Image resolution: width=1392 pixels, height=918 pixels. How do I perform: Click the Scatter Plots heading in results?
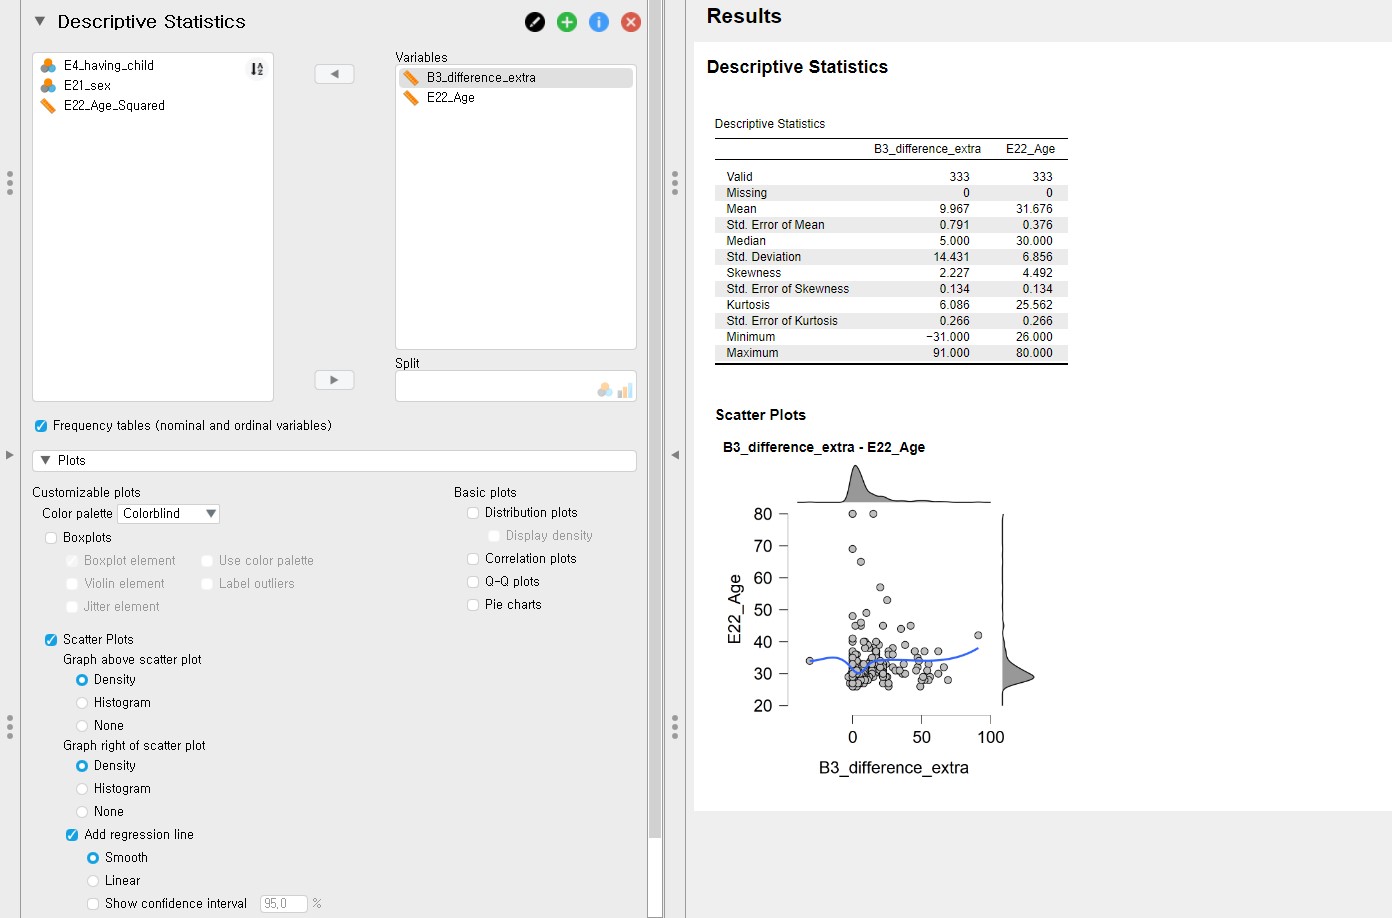tap(760, 415)
